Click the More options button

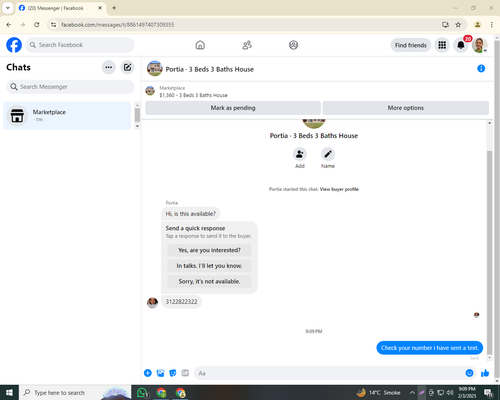[406, 108]
